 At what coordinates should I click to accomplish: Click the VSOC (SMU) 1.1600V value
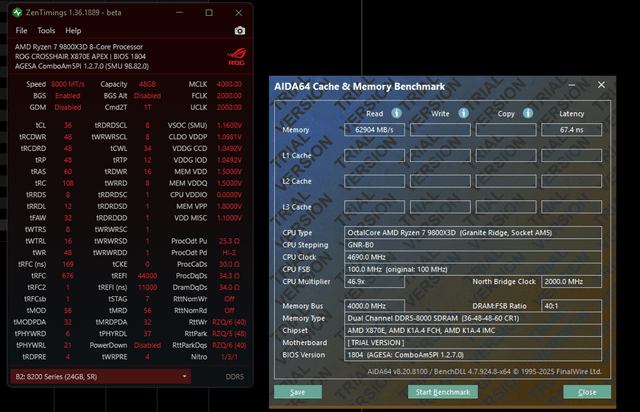pos(229,125)
